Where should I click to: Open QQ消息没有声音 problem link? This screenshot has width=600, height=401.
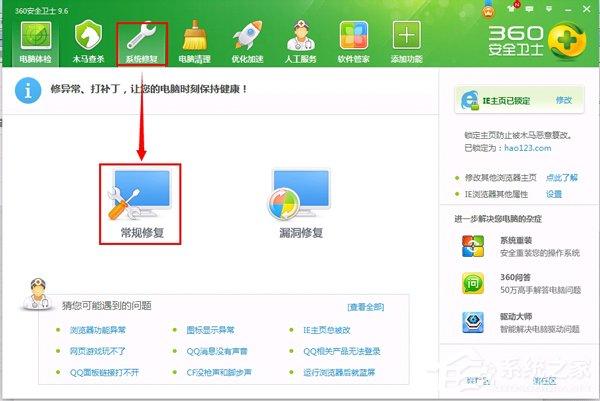pos(217,351)
